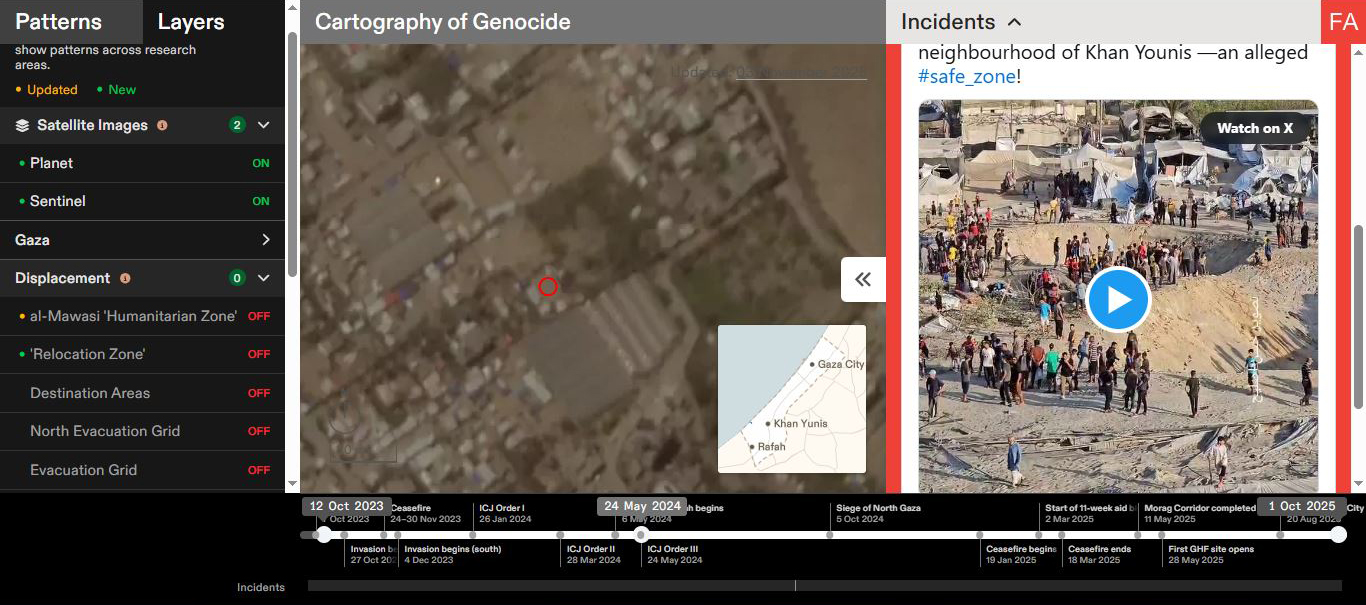Open the #safe_zone hashtag link
The image size is (1366, 605).
pyautogui.click(x=967, y=77)
